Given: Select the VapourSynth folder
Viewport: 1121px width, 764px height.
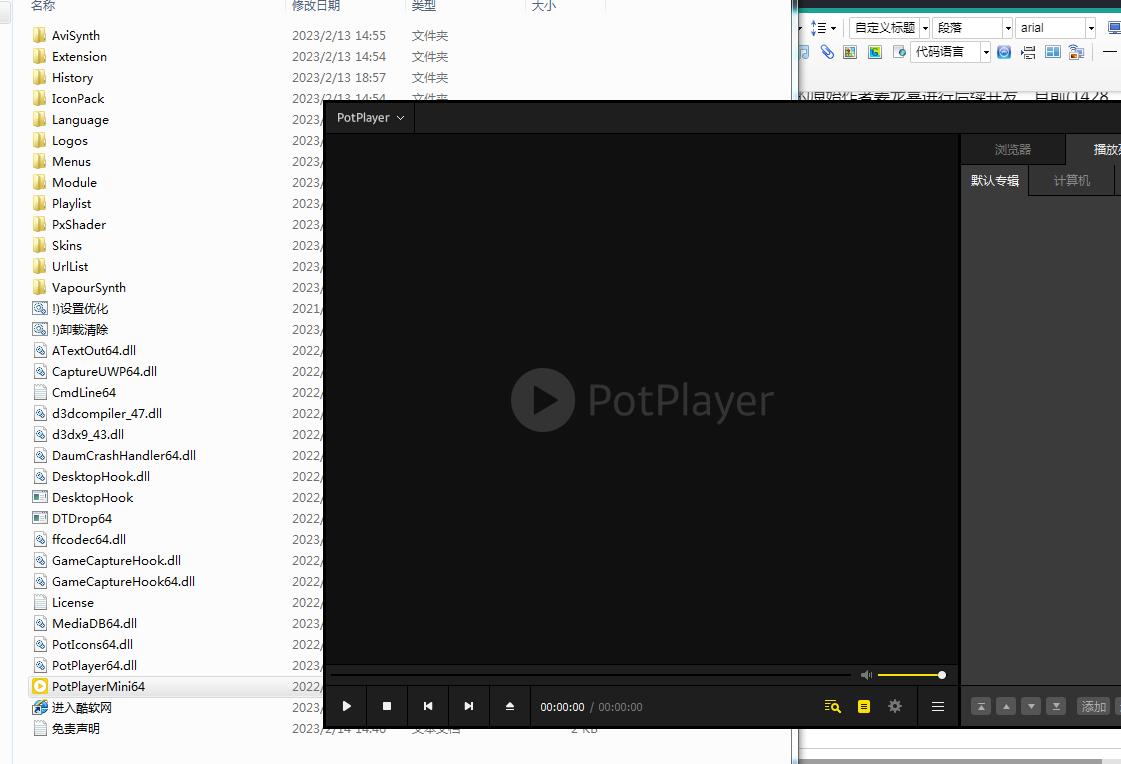Looking at the screenshot, I should point(89,287).
